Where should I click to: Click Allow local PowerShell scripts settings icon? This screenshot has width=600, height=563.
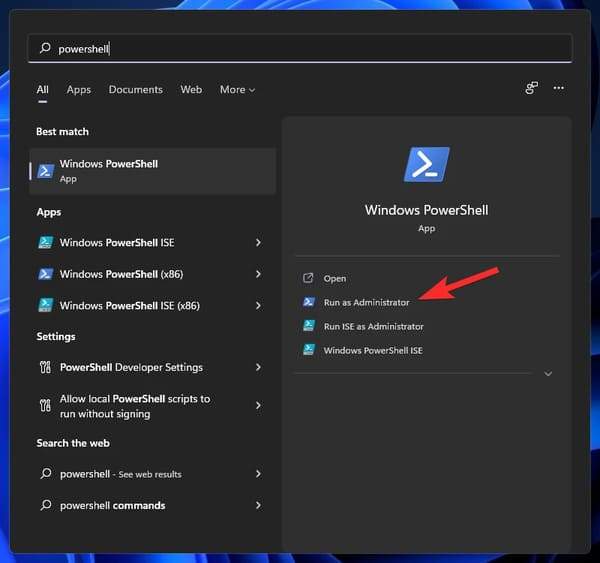[45, 406]
